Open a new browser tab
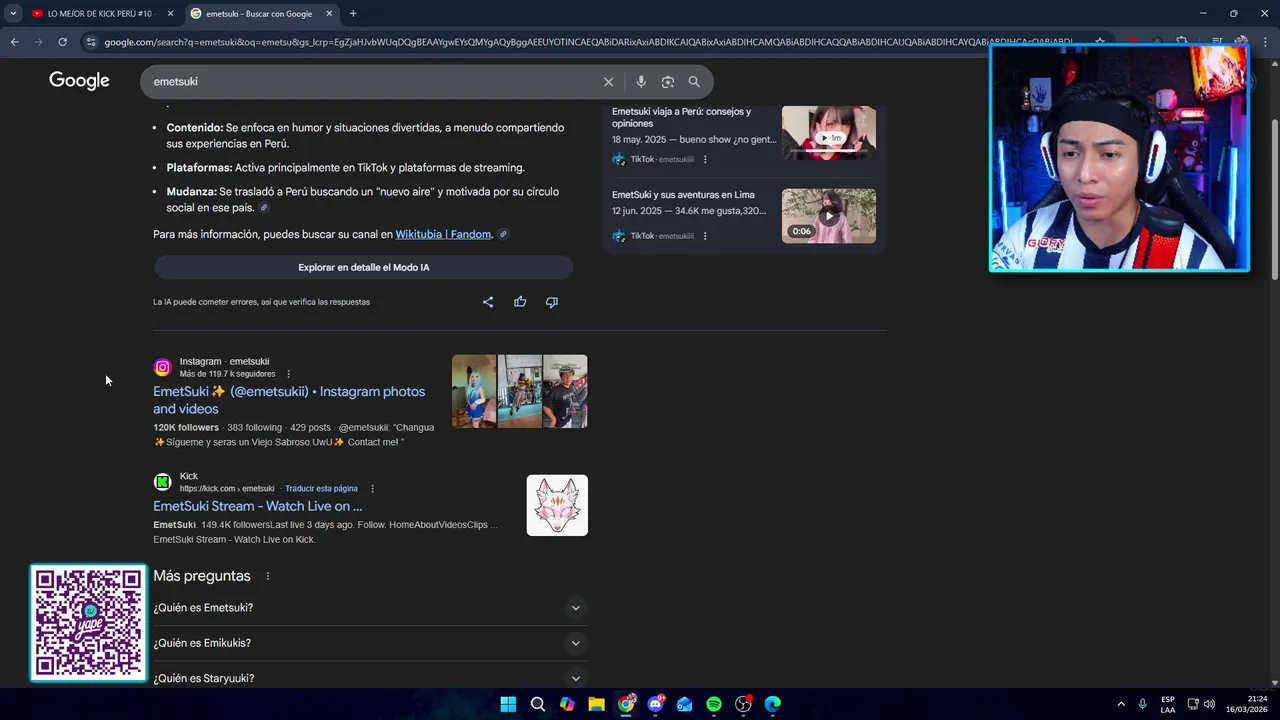This screenshot has height=720, width=1280. 353,14
